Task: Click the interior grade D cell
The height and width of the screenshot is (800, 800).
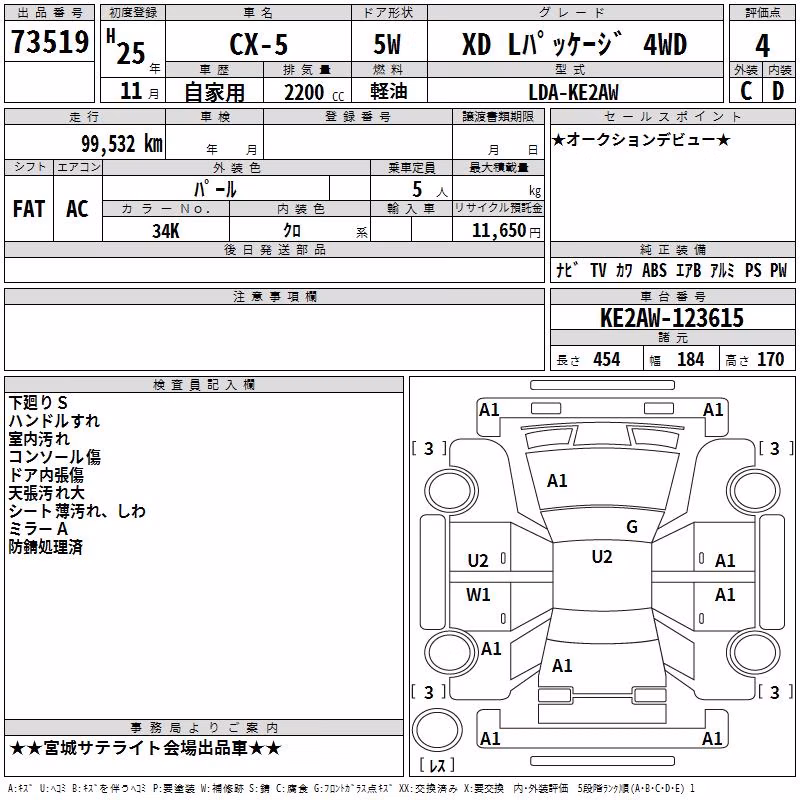Action: tap(779, 91)
